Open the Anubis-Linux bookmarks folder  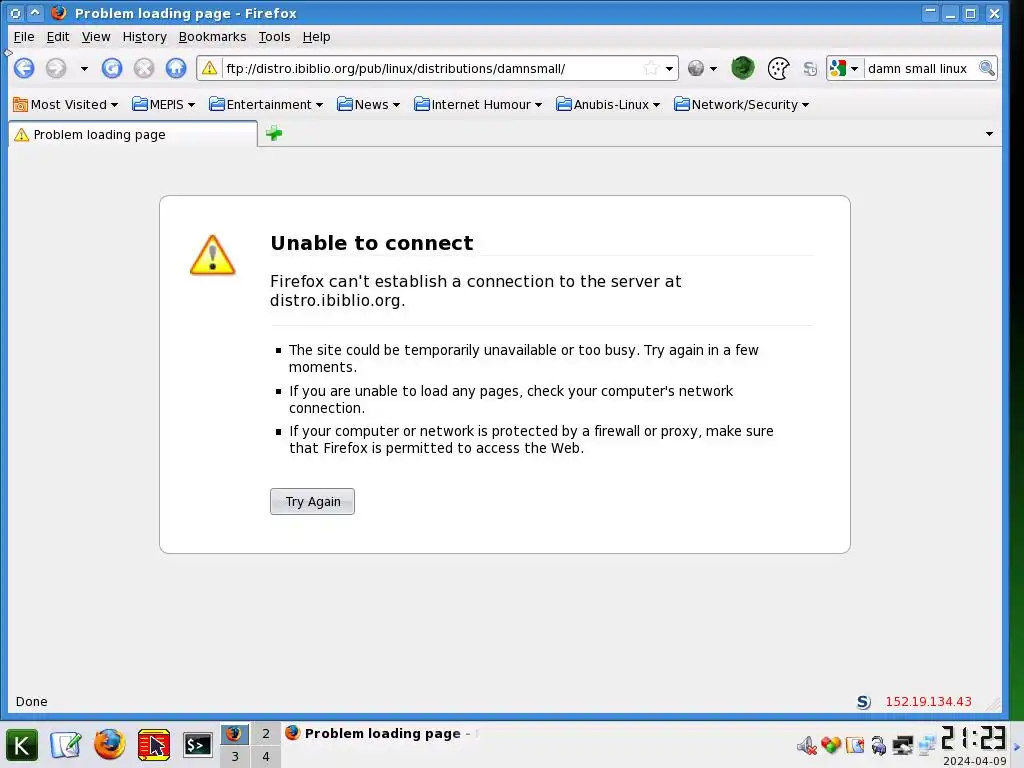(x=608, y=104)
